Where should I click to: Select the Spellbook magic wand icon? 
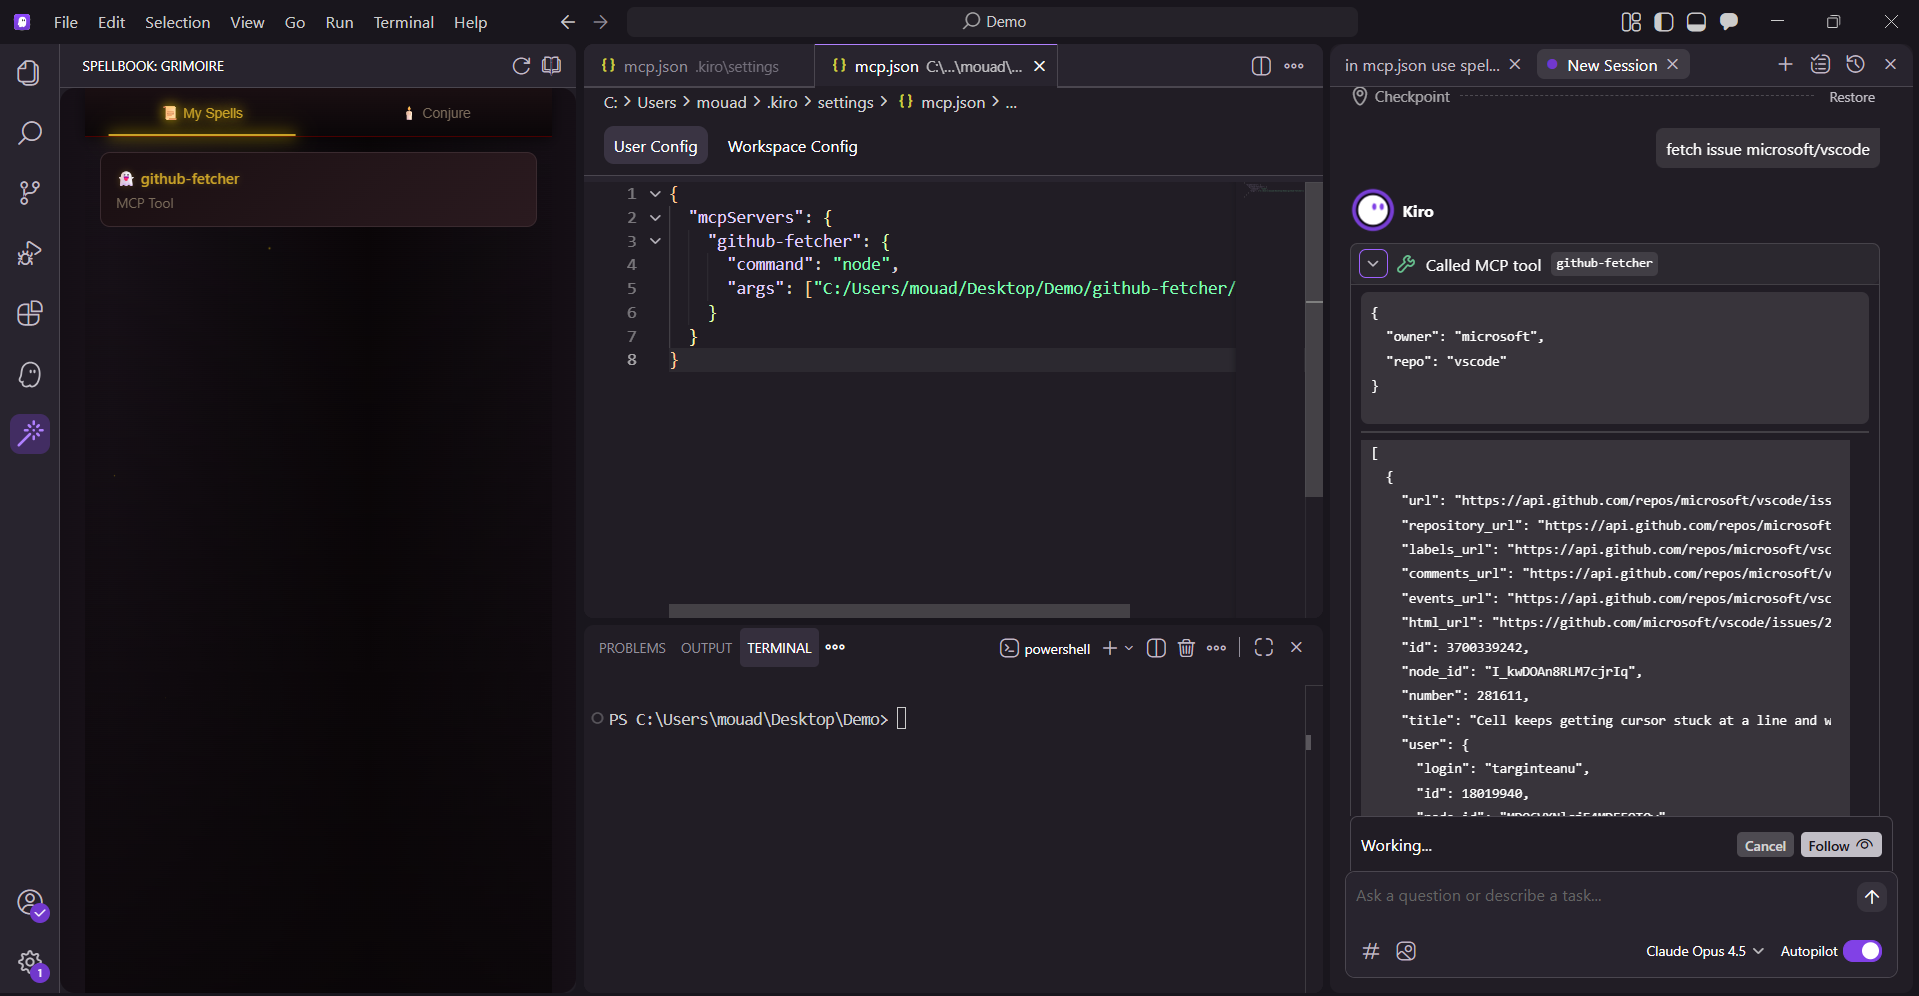(30, 434)
